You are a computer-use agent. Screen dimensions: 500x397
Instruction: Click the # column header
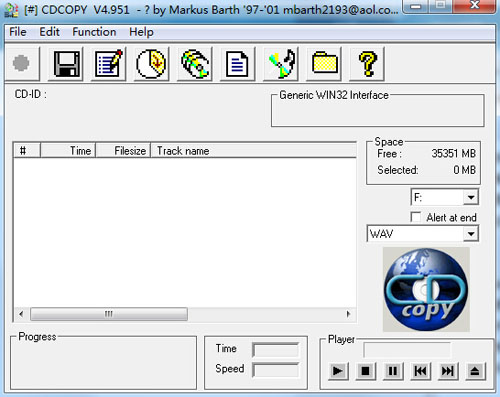27,151
